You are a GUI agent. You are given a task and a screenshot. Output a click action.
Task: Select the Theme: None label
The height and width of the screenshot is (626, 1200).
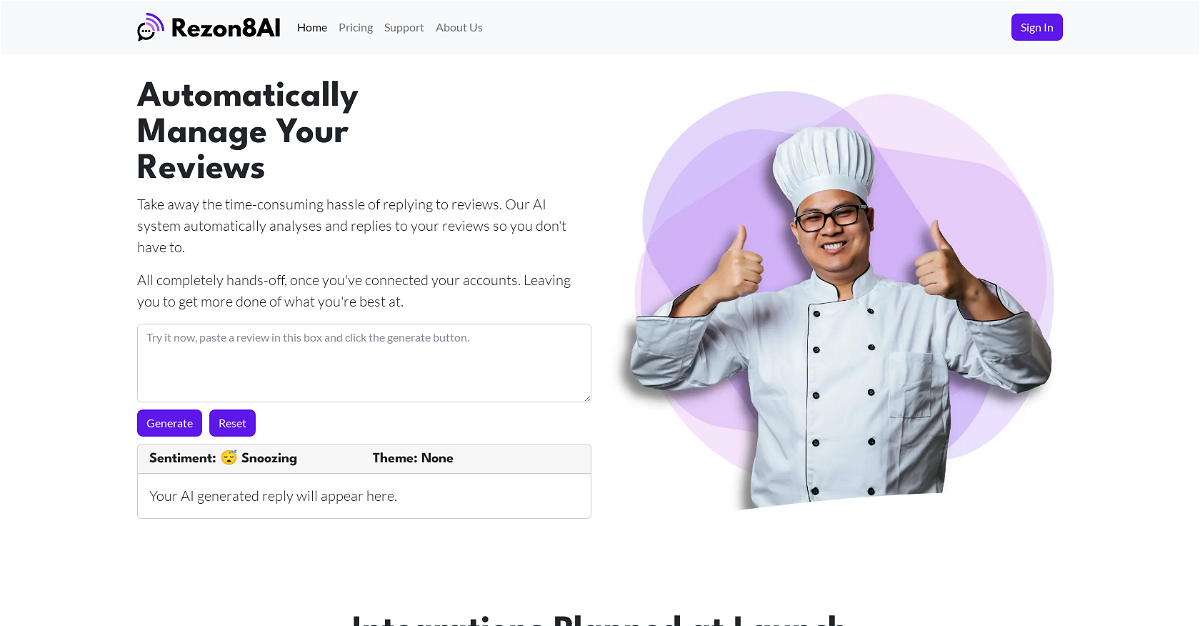point(413,458)
